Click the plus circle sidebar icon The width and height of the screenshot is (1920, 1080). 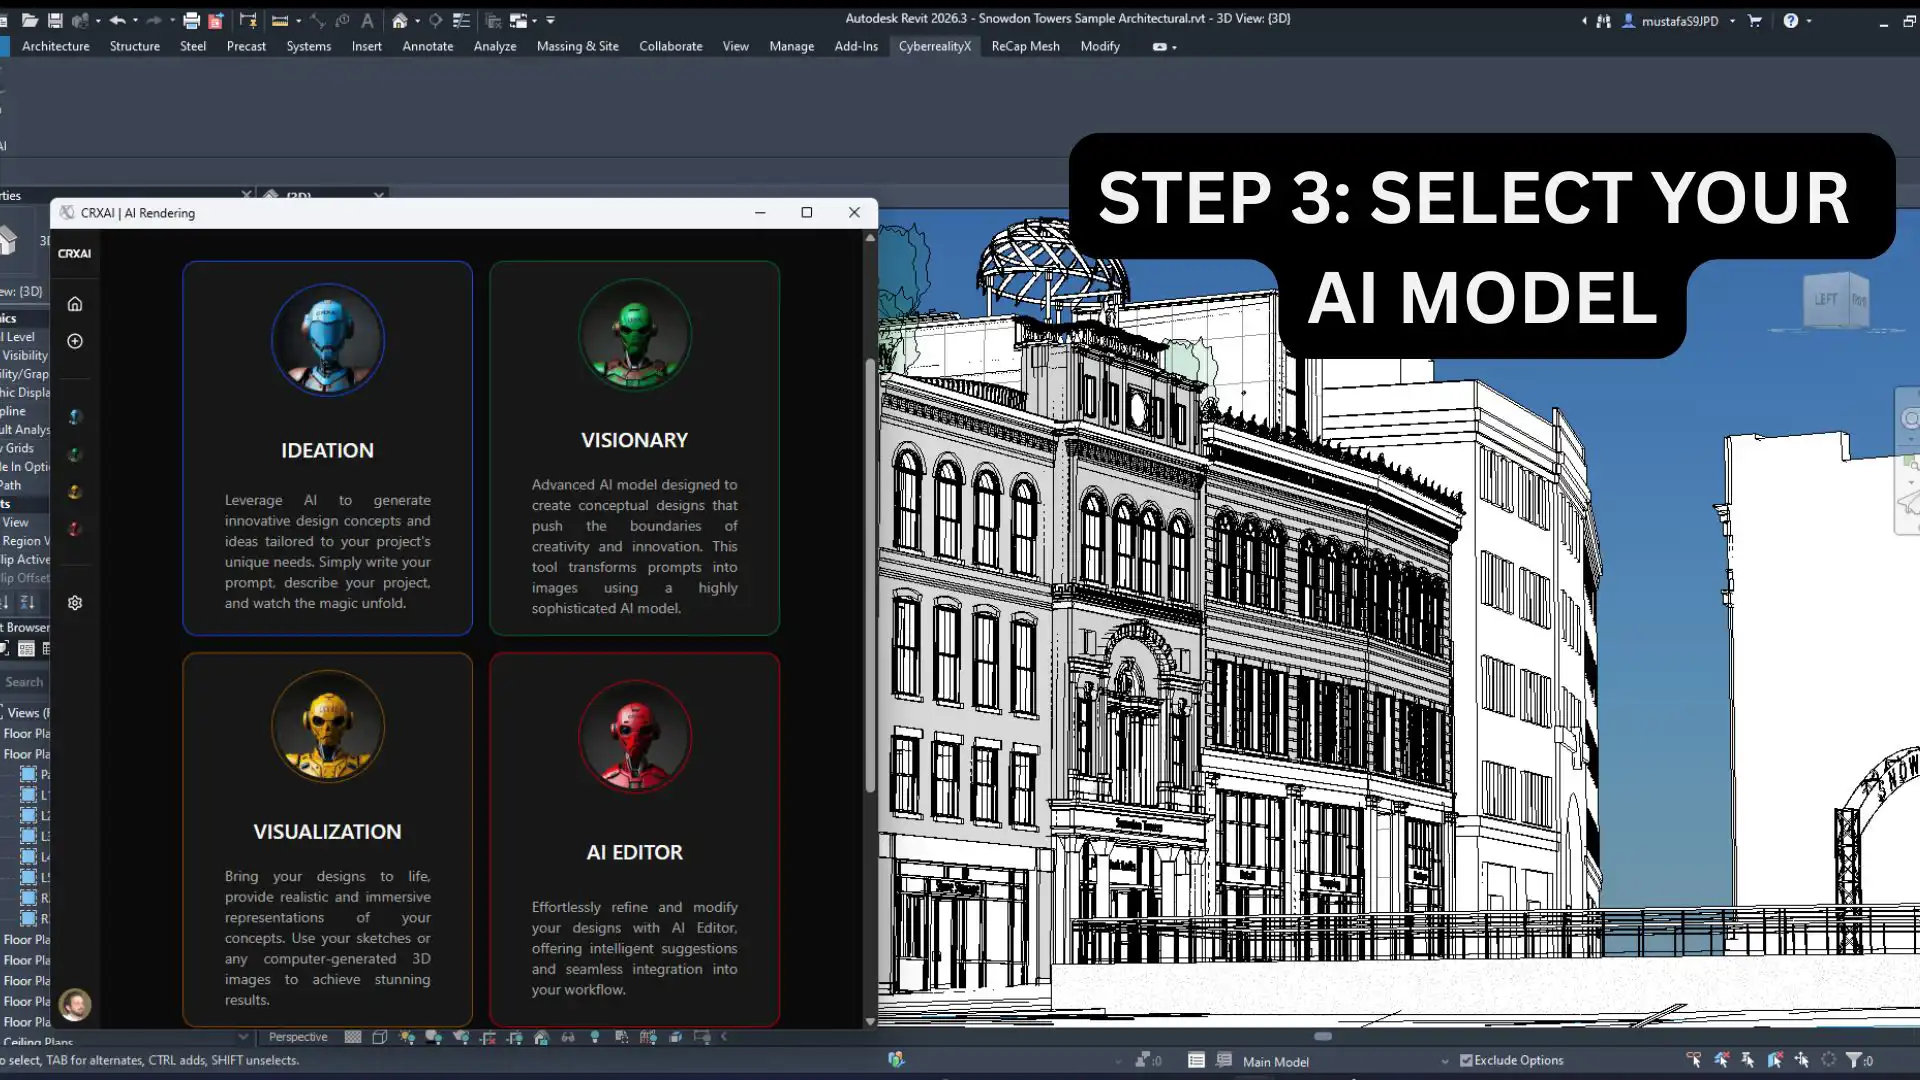75,341
